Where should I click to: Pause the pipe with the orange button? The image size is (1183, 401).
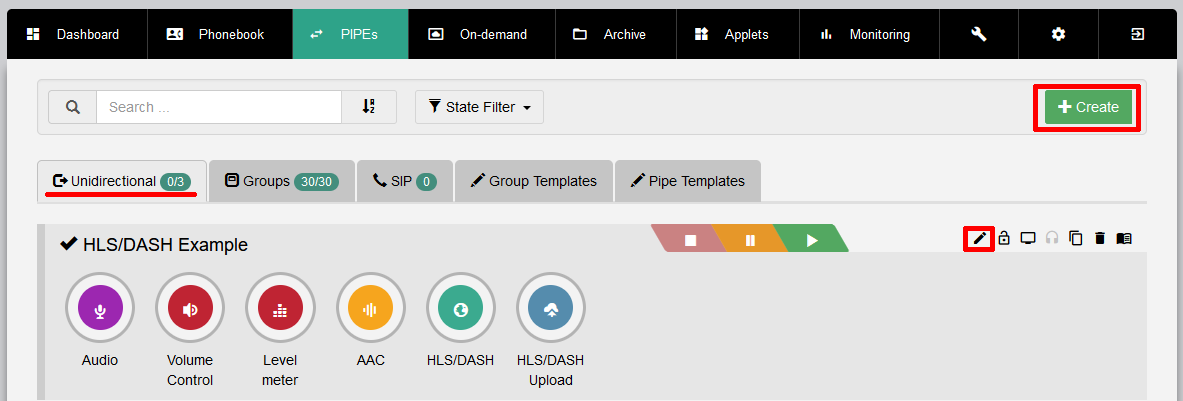(x=750, y=240)
